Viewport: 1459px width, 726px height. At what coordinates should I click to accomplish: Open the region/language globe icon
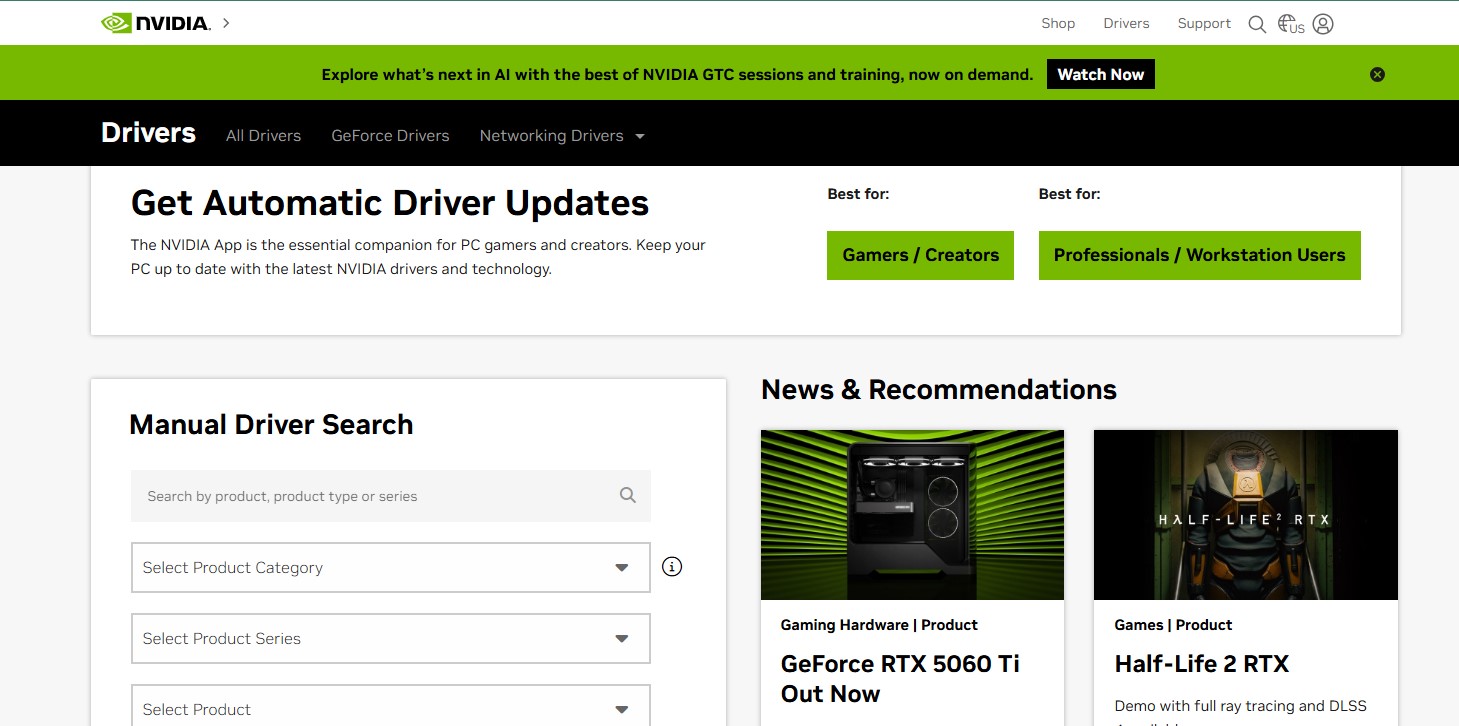(x=1288, y=23)
